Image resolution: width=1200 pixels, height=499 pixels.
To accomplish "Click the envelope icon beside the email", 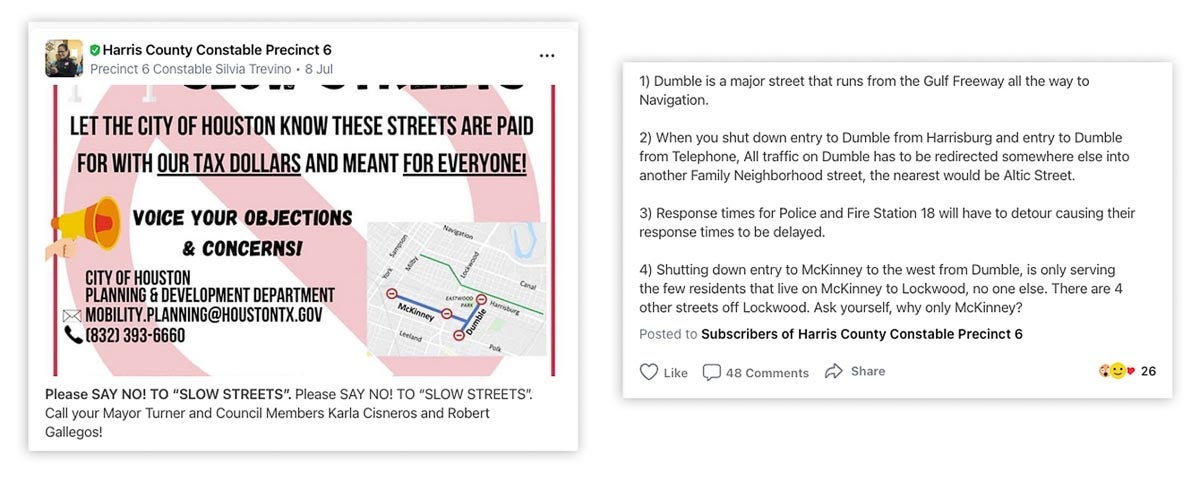I will [x=72, y=315].
